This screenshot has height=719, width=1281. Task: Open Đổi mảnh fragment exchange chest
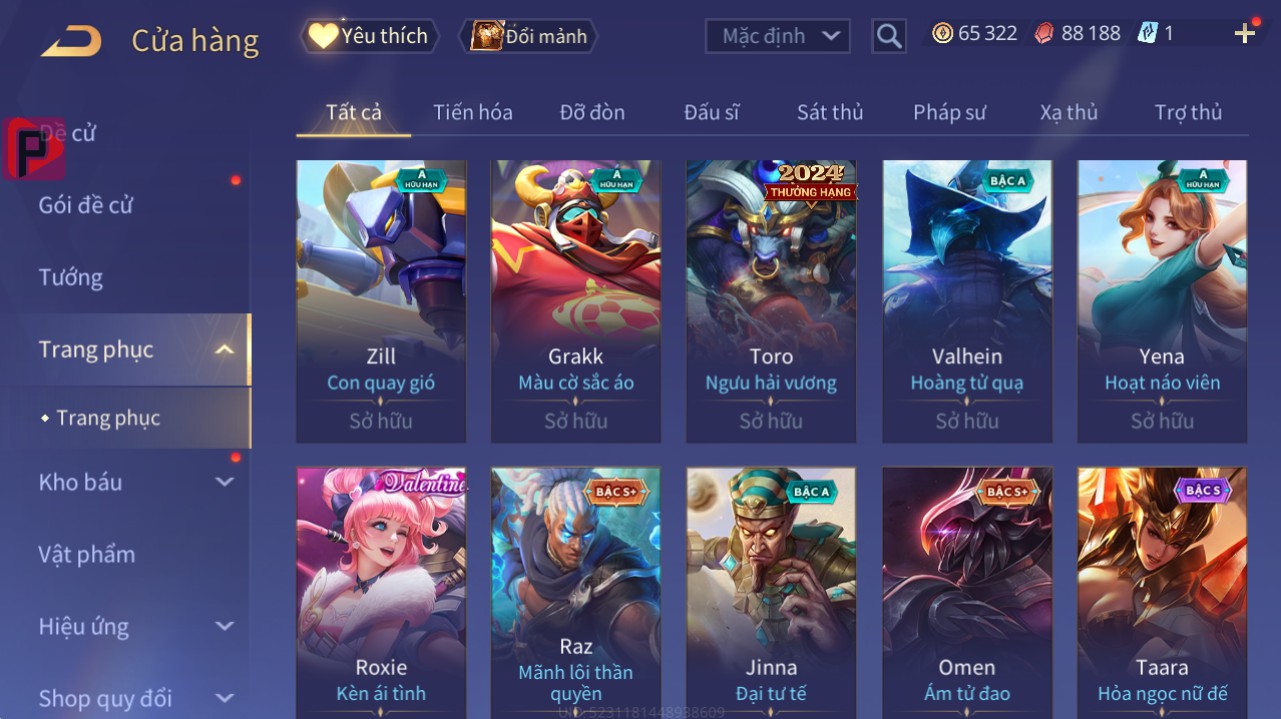(528, 36)
